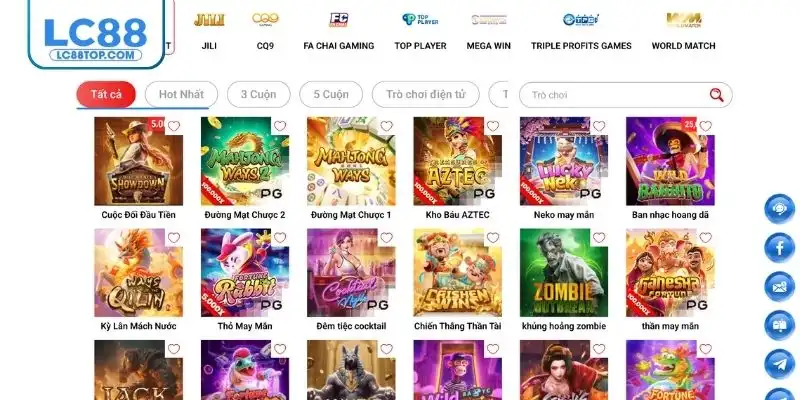Select the FA CHAI GAMING provider logo
Image resolution: width=800 pixels, height=400 pixels.
click(338, 20)
